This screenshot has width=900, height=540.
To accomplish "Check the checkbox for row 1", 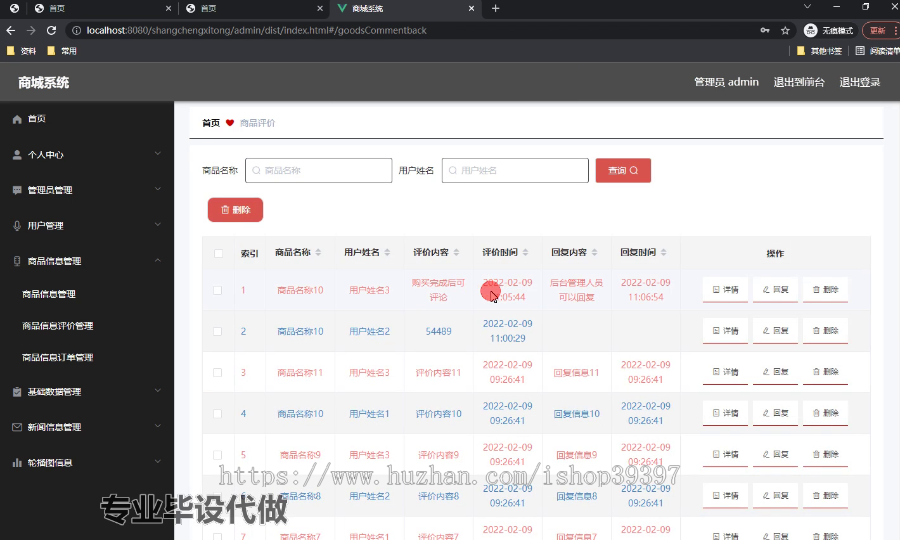I will click(x=218, y=290).
